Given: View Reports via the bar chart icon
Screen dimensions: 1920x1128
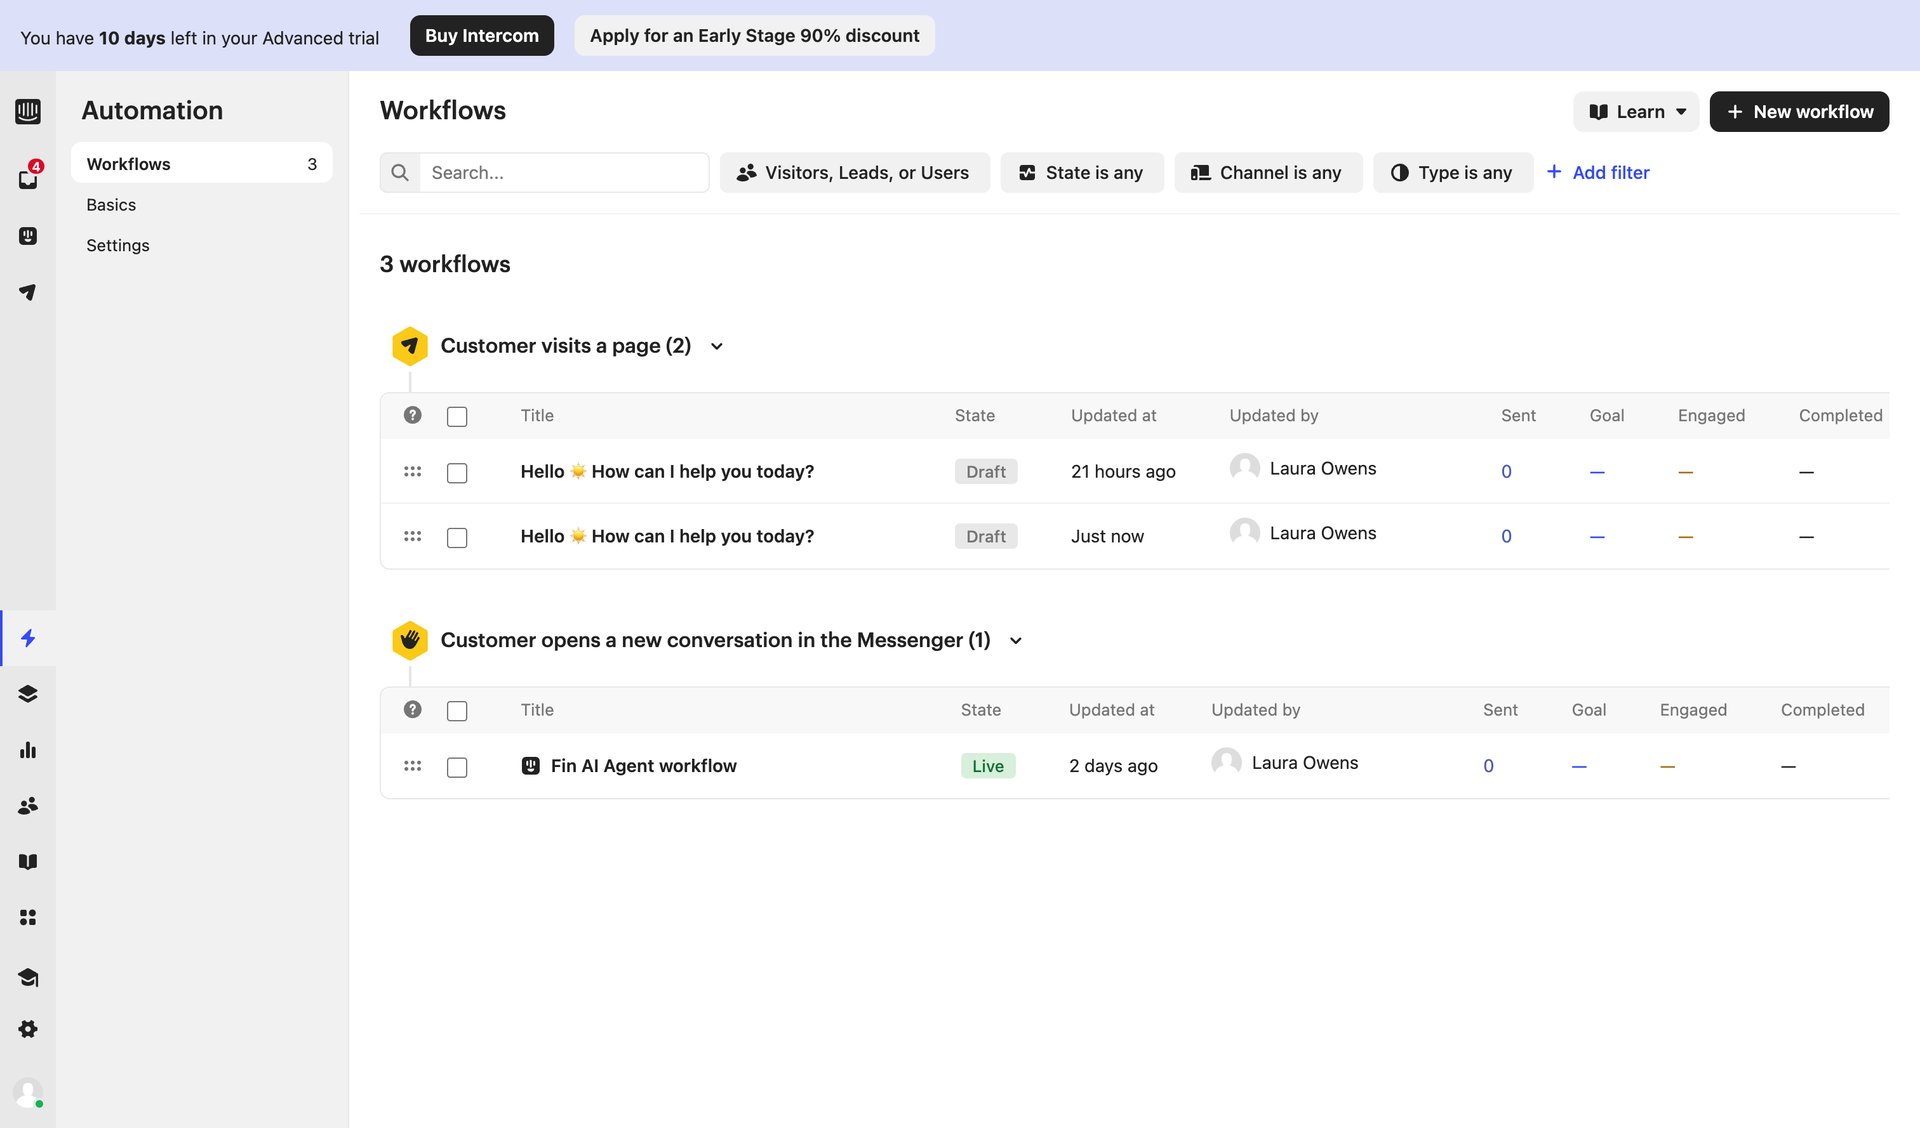Looking at the screenshot, I should click(28, 750).
